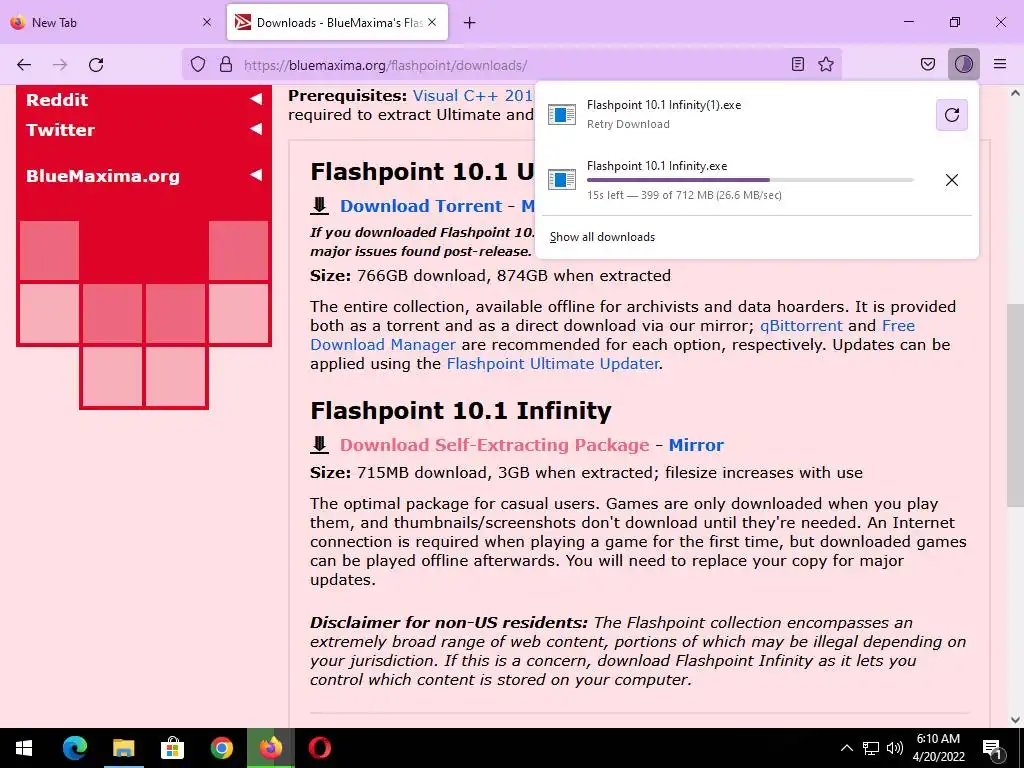This screenshot has height=768, width=1024.
Task: Open the Twitter sidebar link
Action: tap(60, 130)
